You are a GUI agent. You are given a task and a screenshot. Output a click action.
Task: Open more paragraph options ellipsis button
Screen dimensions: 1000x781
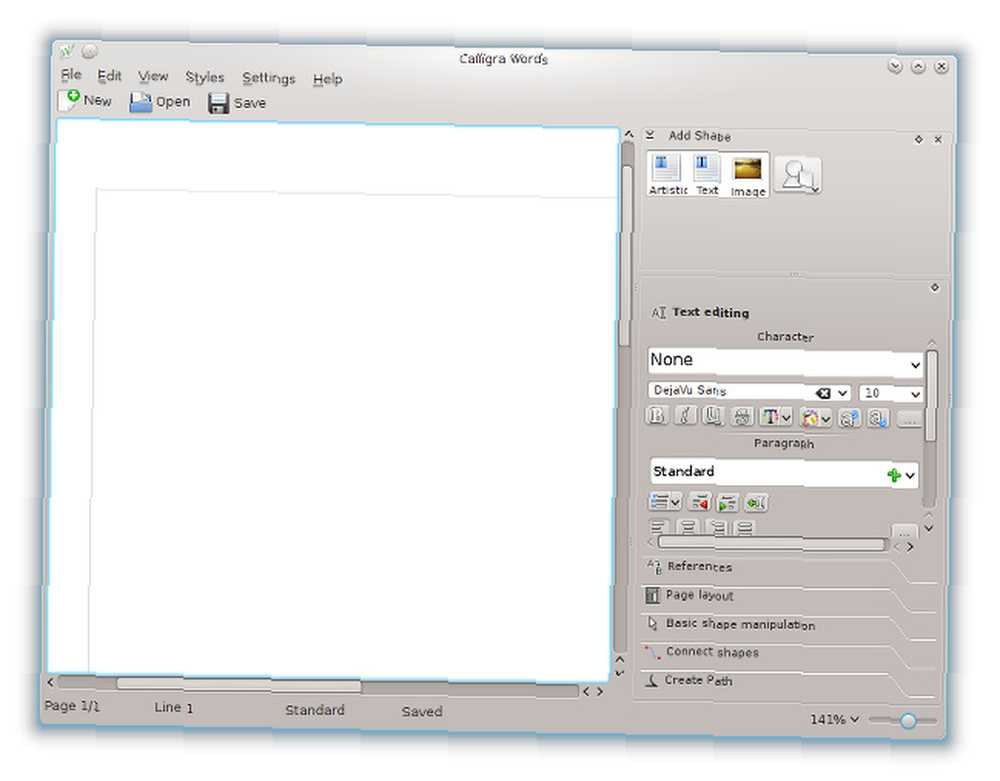pyautogui.click(x=904, y=532)
